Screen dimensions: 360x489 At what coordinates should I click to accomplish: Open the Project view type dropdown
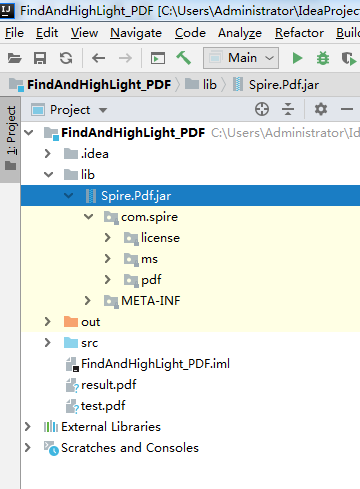pyautogui.click(x=69, y=110)
